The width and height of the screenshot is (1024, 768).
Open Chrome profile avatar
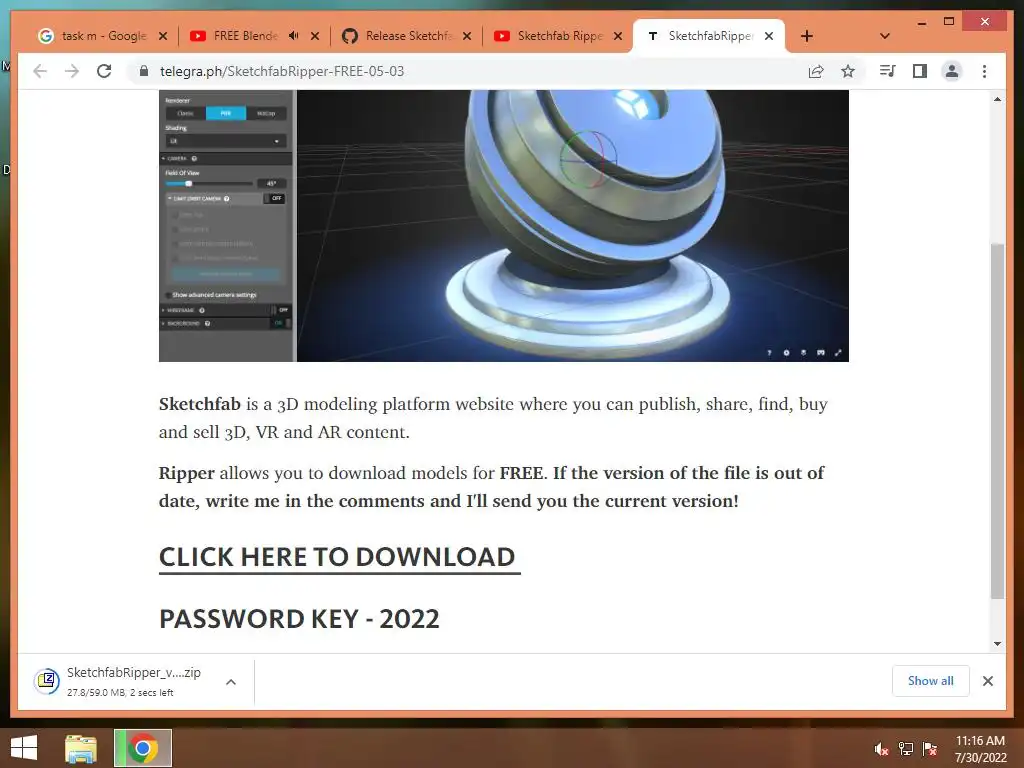pyautogui.click(x=952, y=71)
